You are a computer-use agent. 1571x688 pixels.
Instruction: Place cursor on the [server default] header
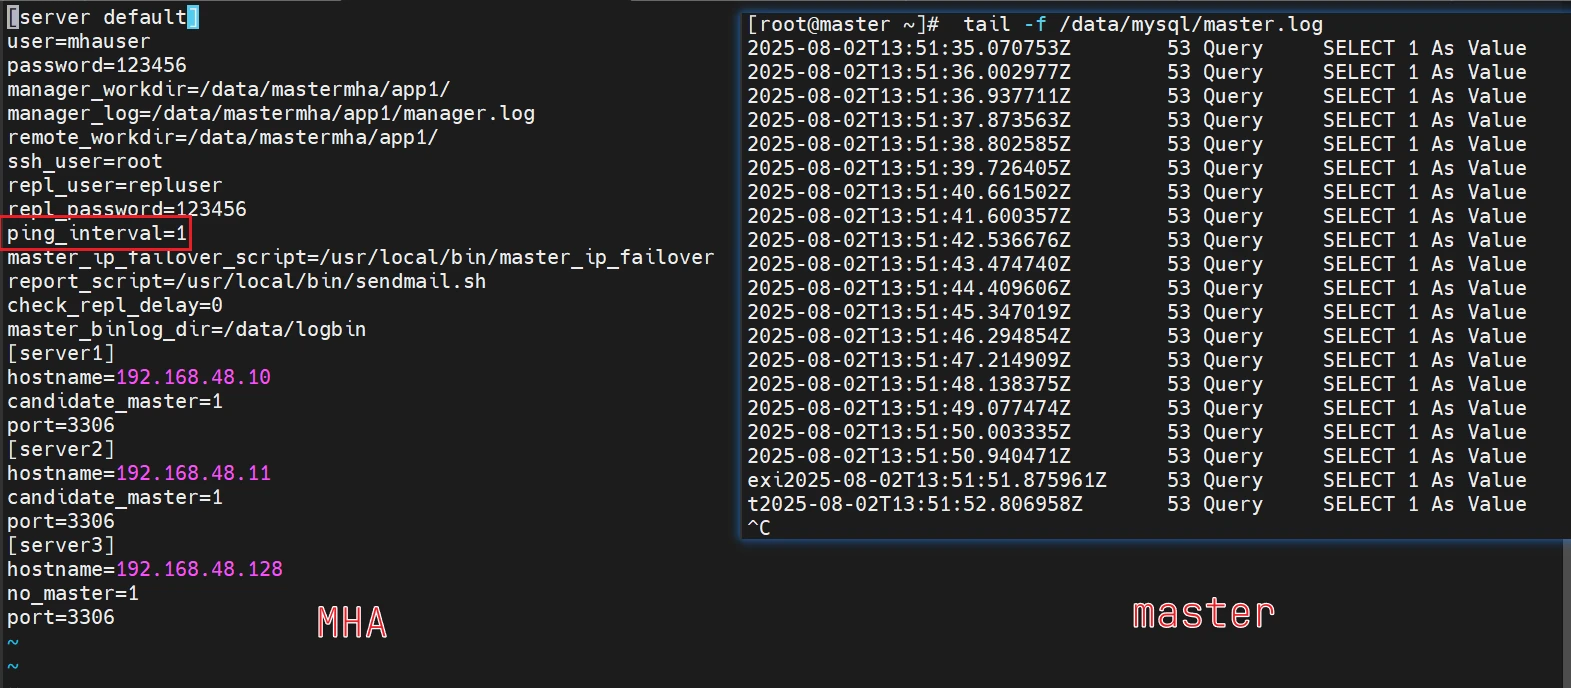(x=102, y=17)
